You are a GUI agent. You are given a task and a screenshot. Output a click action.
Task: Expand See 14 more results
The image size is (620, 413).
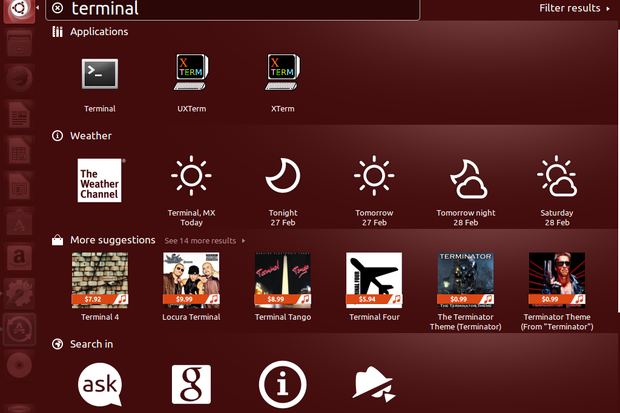pyautogui.click(x=204, y=241)
